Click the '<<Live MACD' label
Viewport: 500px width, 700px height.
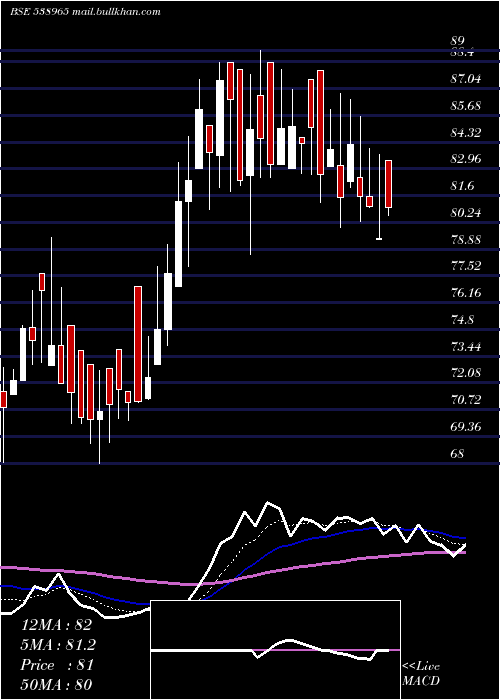pyautogui.click(x=421, y=673)
